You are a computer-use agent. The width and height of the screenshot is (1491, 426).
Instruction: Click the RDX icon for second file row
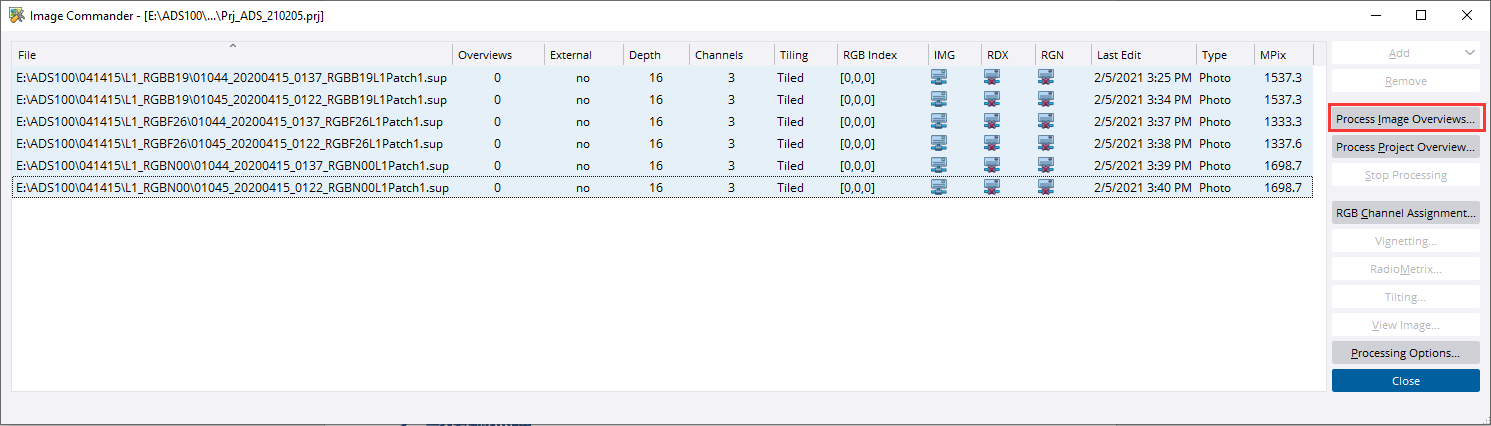(x=992, y=100)
